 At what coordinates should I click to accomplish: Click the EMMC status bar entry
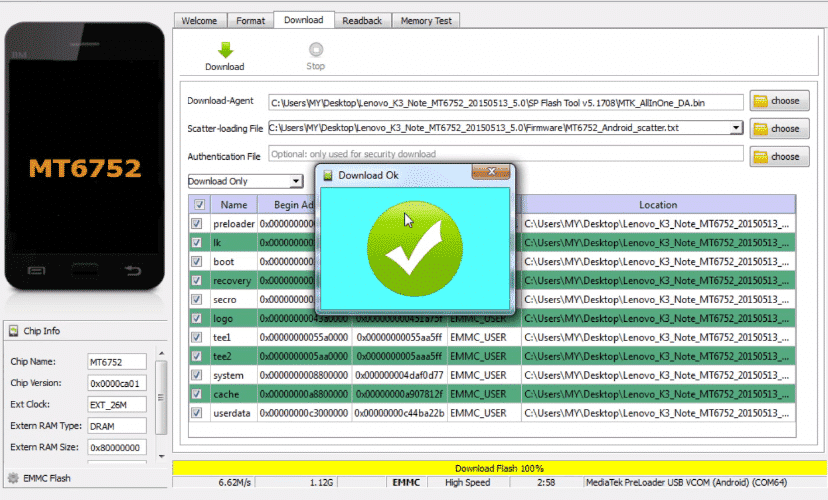[406, 483]
